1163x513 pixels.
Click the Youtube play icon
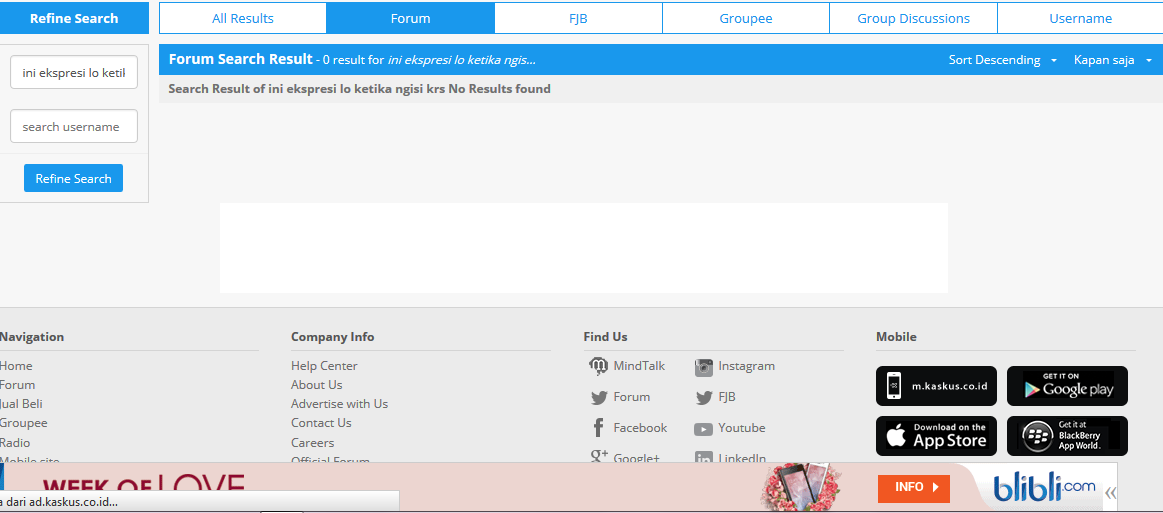click(704, 429)
